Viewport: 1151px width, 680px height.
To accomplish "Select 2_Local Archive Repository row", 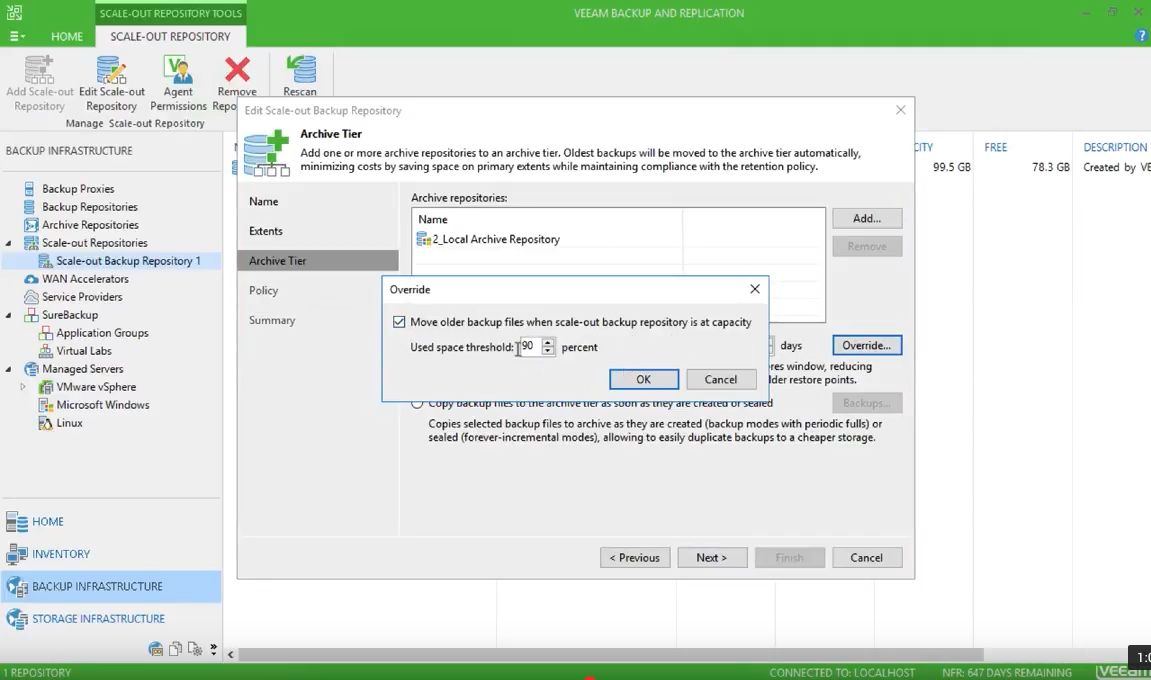I will click(617, 239).
